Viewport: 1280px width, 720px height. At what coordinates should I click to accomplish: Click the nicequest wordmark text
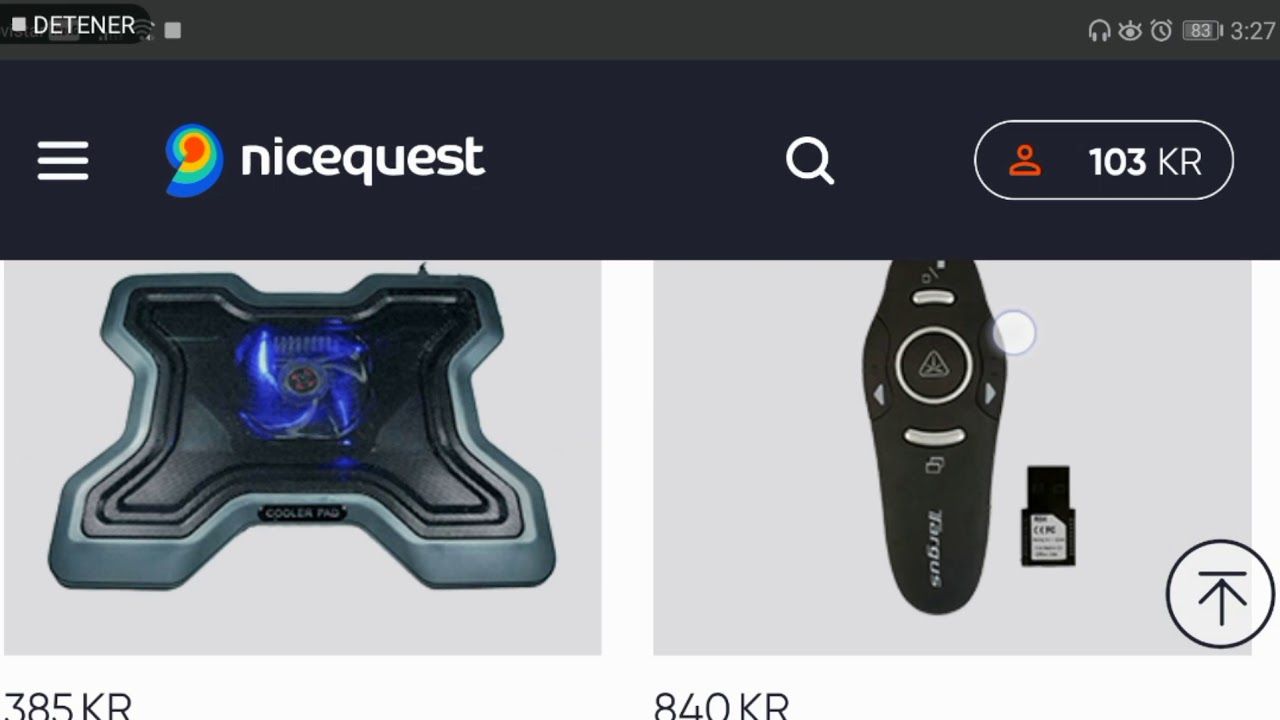362,159
